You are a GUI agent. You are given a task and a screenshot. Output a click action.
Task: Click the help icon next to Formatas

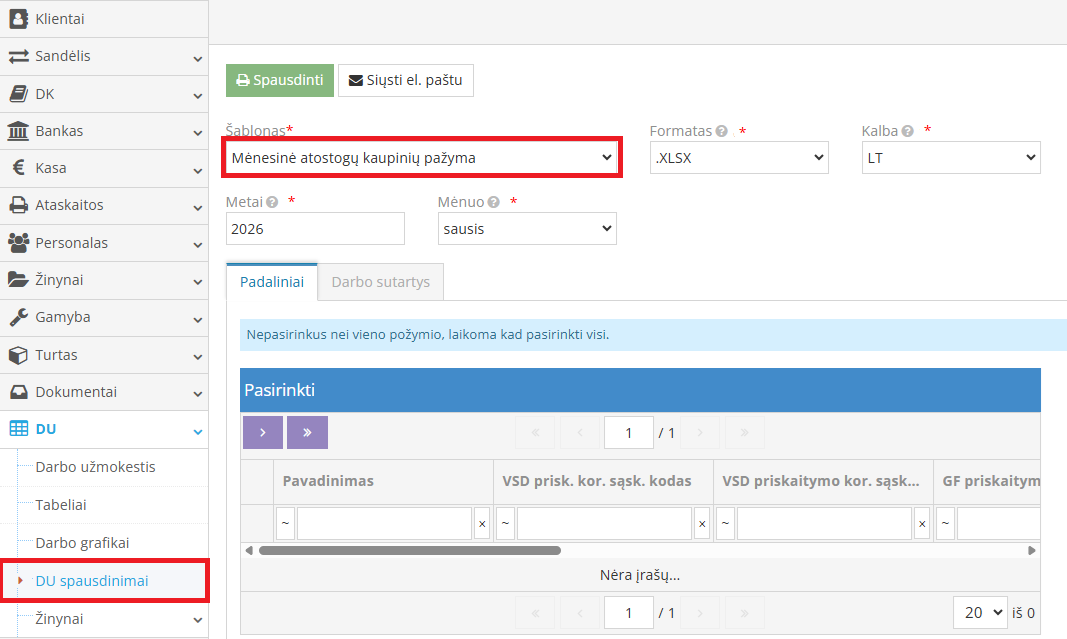(x=722, y=131)
